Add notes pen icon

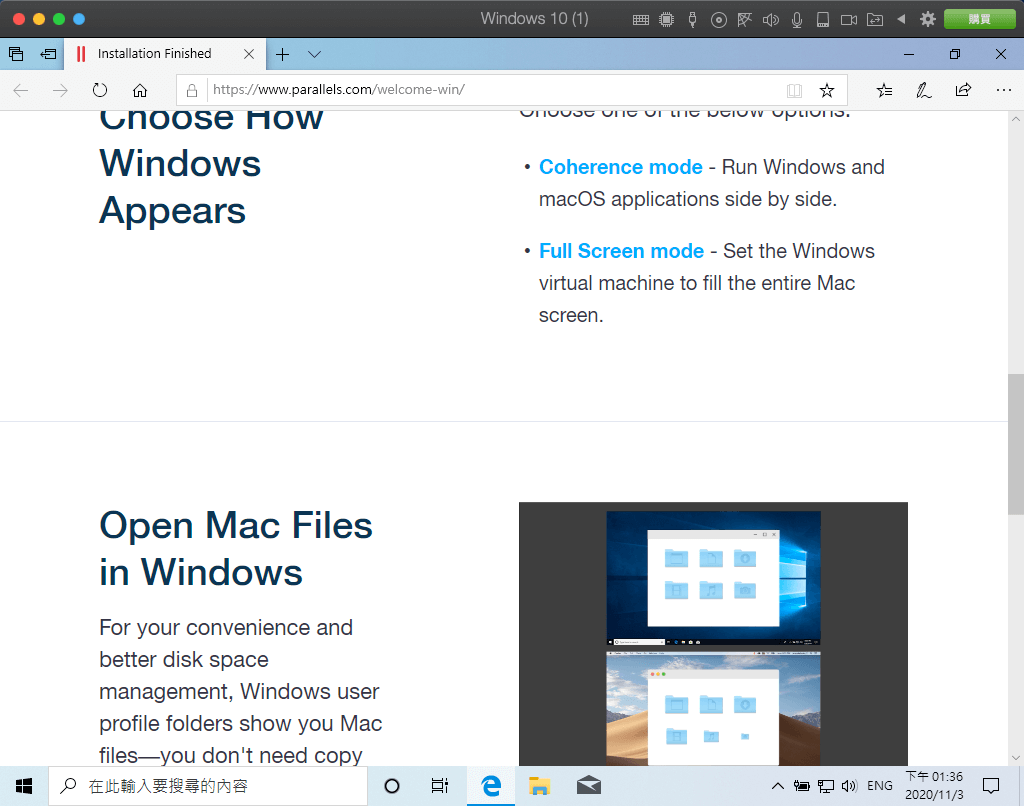click(923, 90)
